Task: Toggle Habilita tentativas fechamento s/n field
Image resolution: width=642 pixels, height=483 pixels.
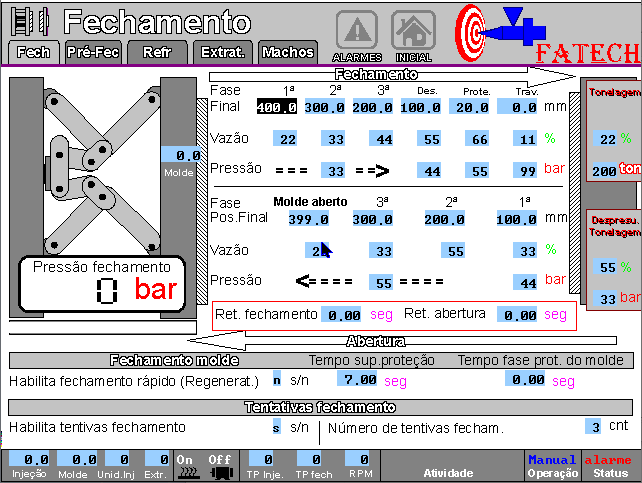Action: click(x=277, y=427)
